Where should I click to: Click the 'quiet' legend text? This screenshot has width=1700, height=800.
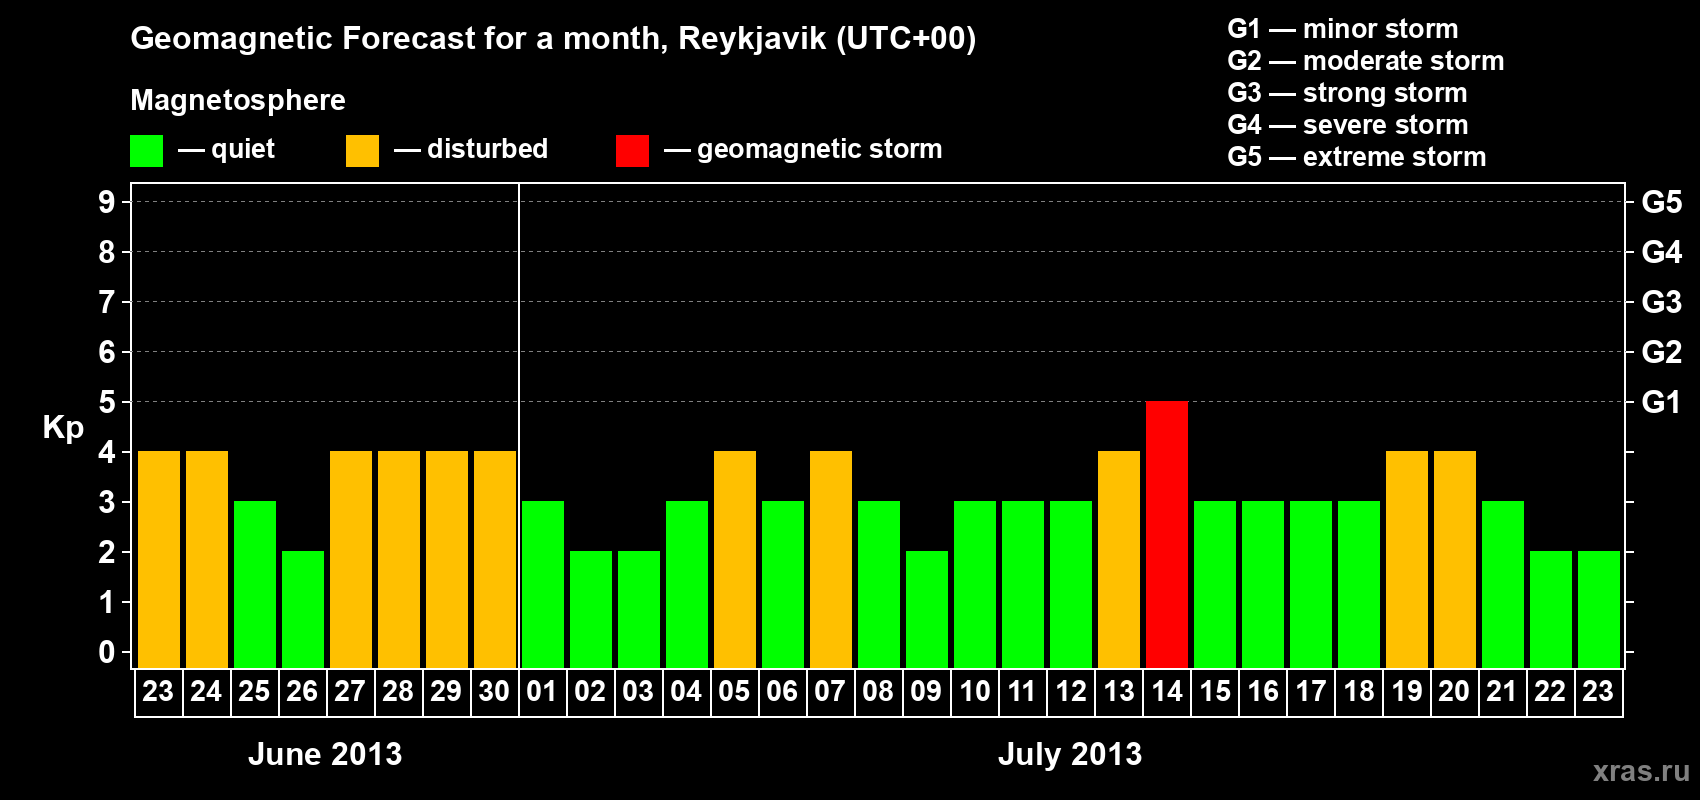click(x=243, y=150)
